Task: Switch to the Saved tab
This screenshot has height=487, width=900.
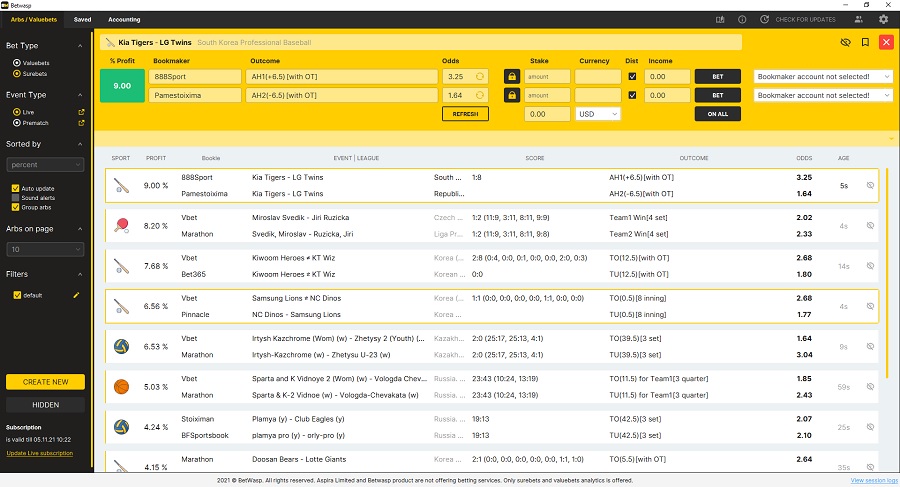Action: [x=83, y=20]
